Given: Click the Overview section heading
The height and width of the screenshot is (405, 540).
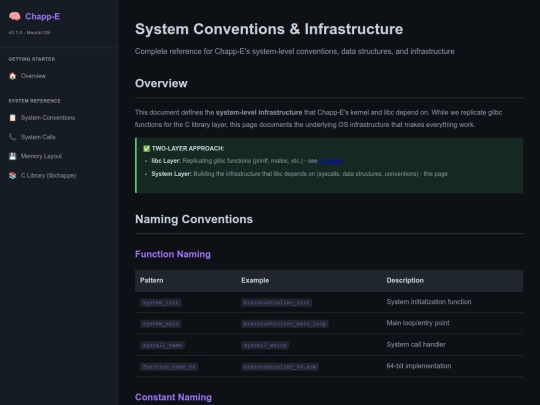Looking at the screenshot, I should pos(161,83).
